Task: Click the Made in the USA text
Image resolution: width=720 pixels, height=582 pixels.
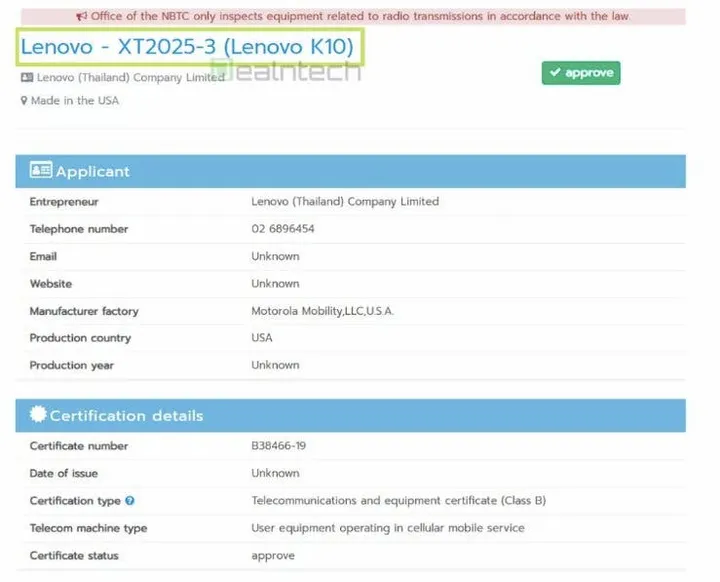Action: [75, 101]
